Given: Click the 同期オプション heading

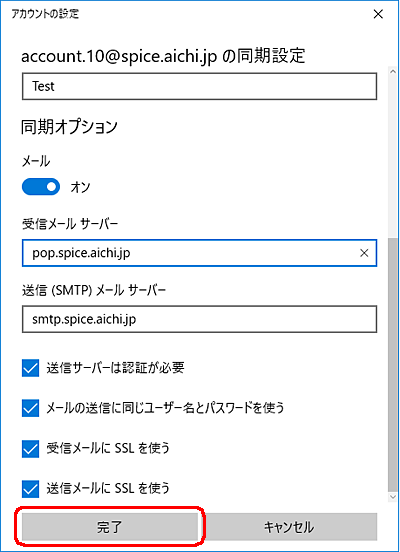Looking at the screenshot, I should (69, 127).
